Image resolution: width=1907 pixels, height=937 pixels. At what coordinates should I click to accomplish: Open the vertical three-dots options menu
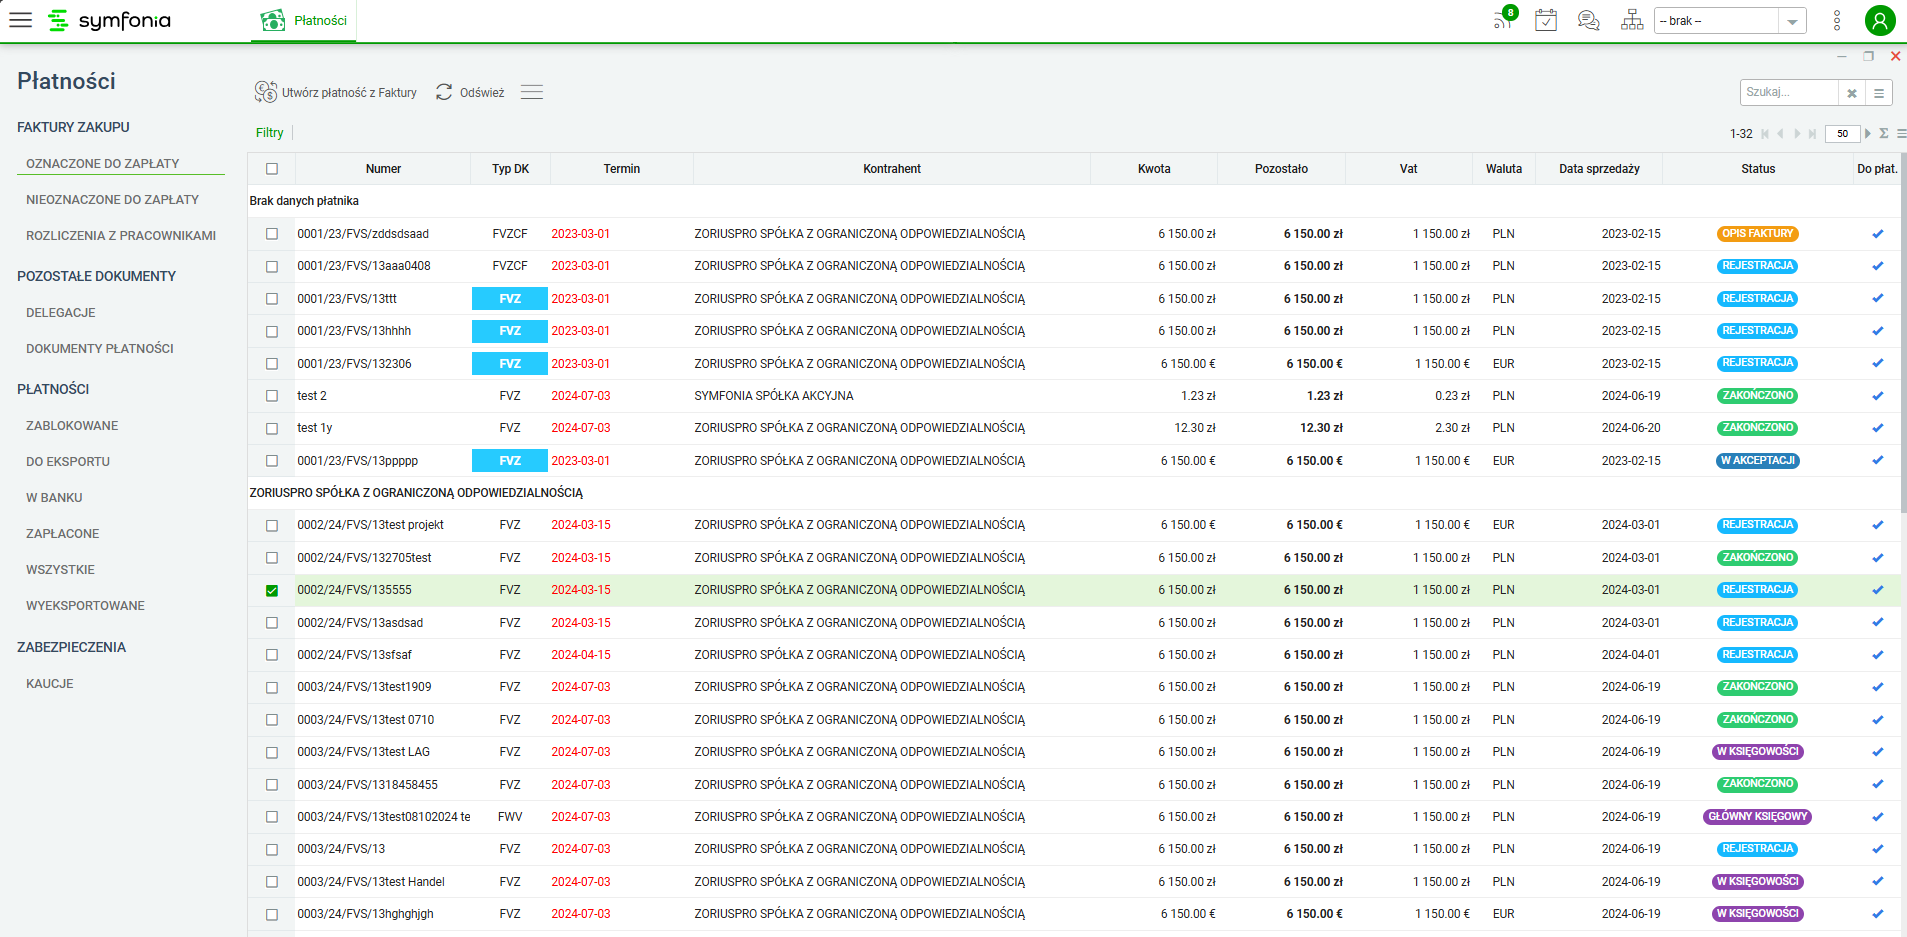point(1837,20)
